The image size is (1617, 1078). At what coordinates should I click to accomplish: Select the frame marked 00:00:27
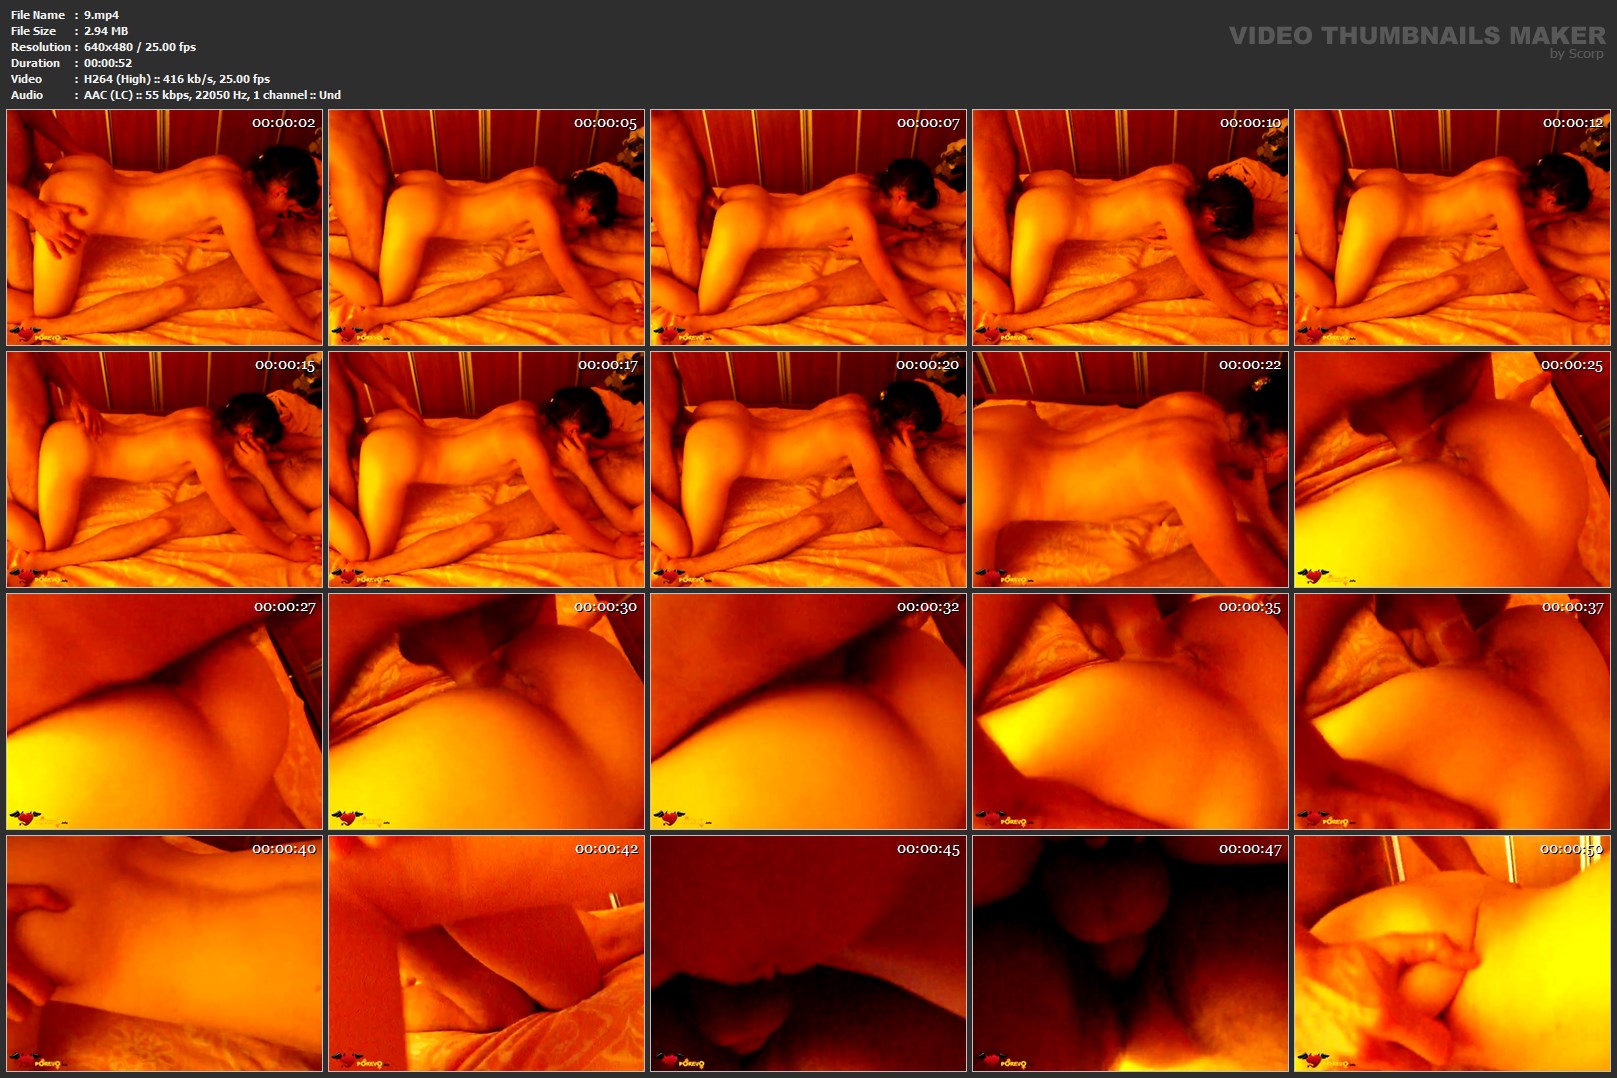click(x=164, y=712)
